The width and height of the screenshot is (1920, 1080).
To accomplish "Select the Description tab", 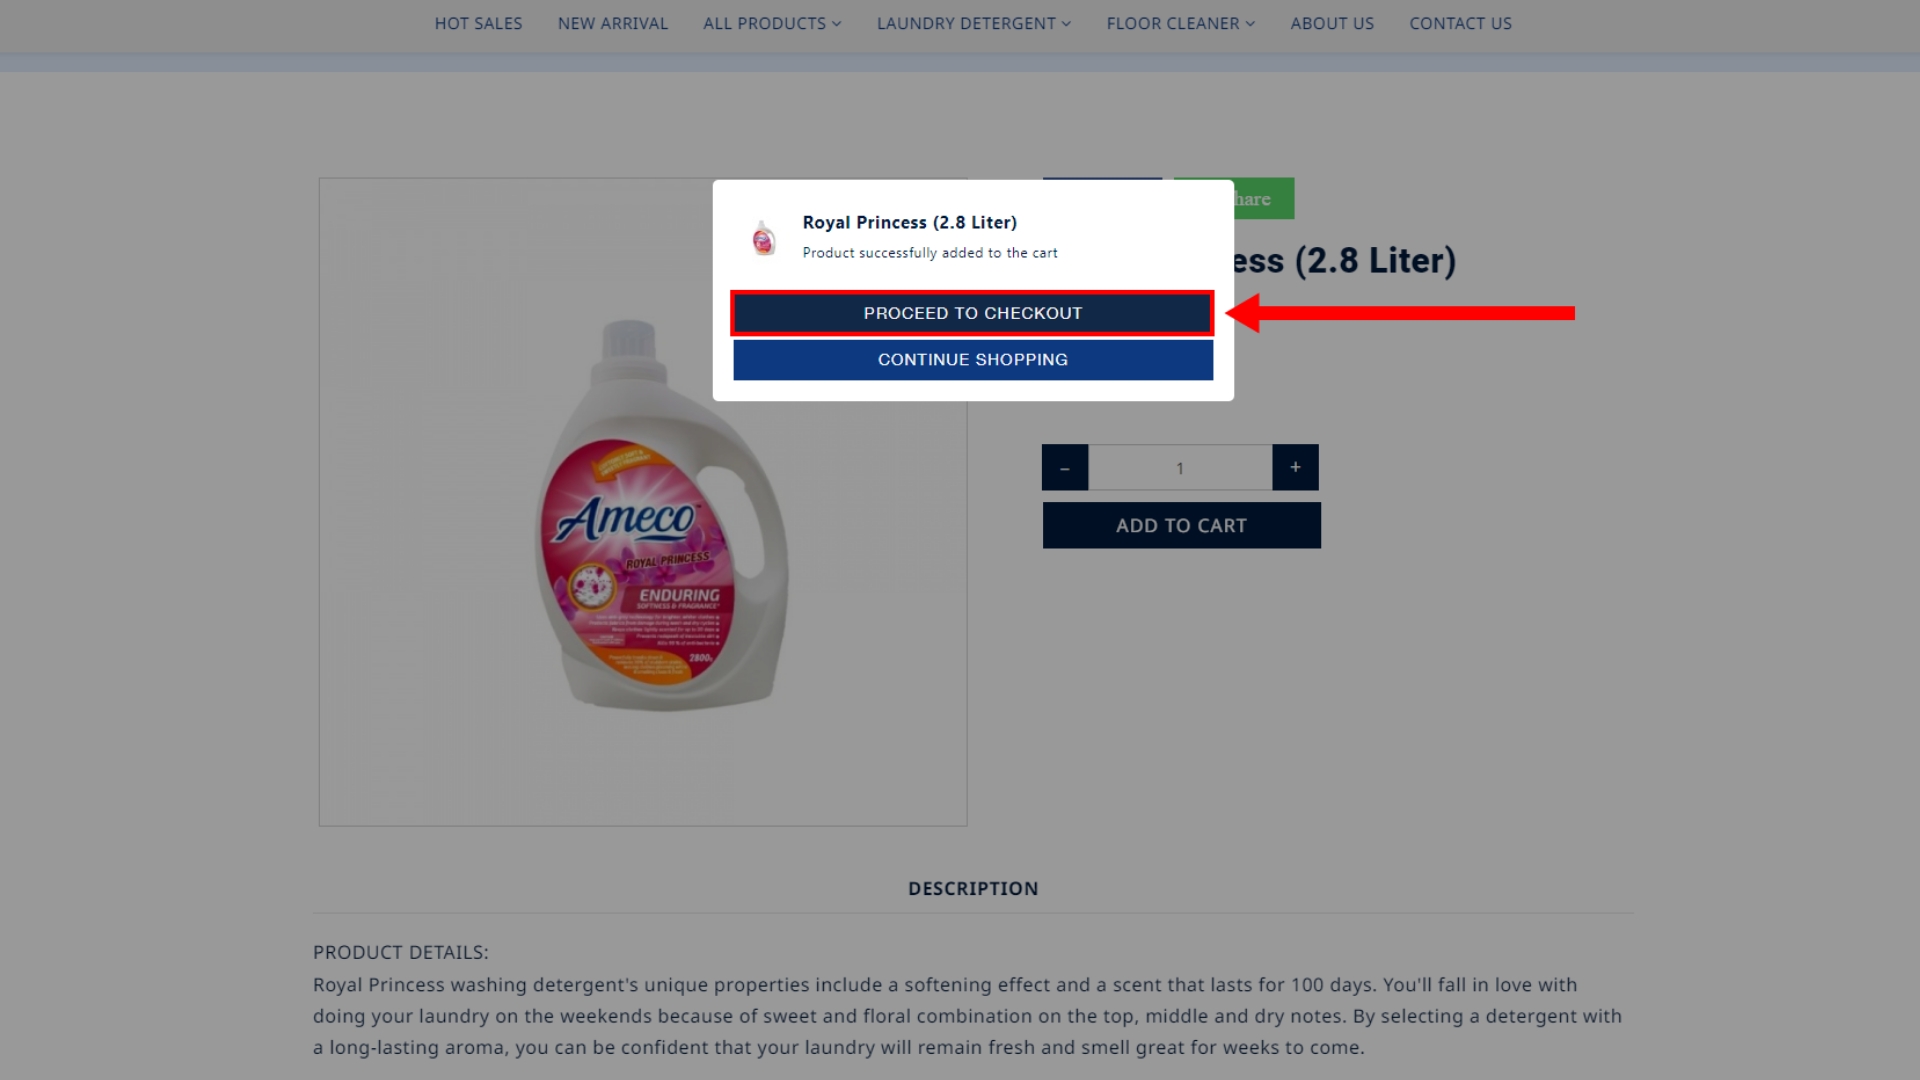I will point(973,888).
